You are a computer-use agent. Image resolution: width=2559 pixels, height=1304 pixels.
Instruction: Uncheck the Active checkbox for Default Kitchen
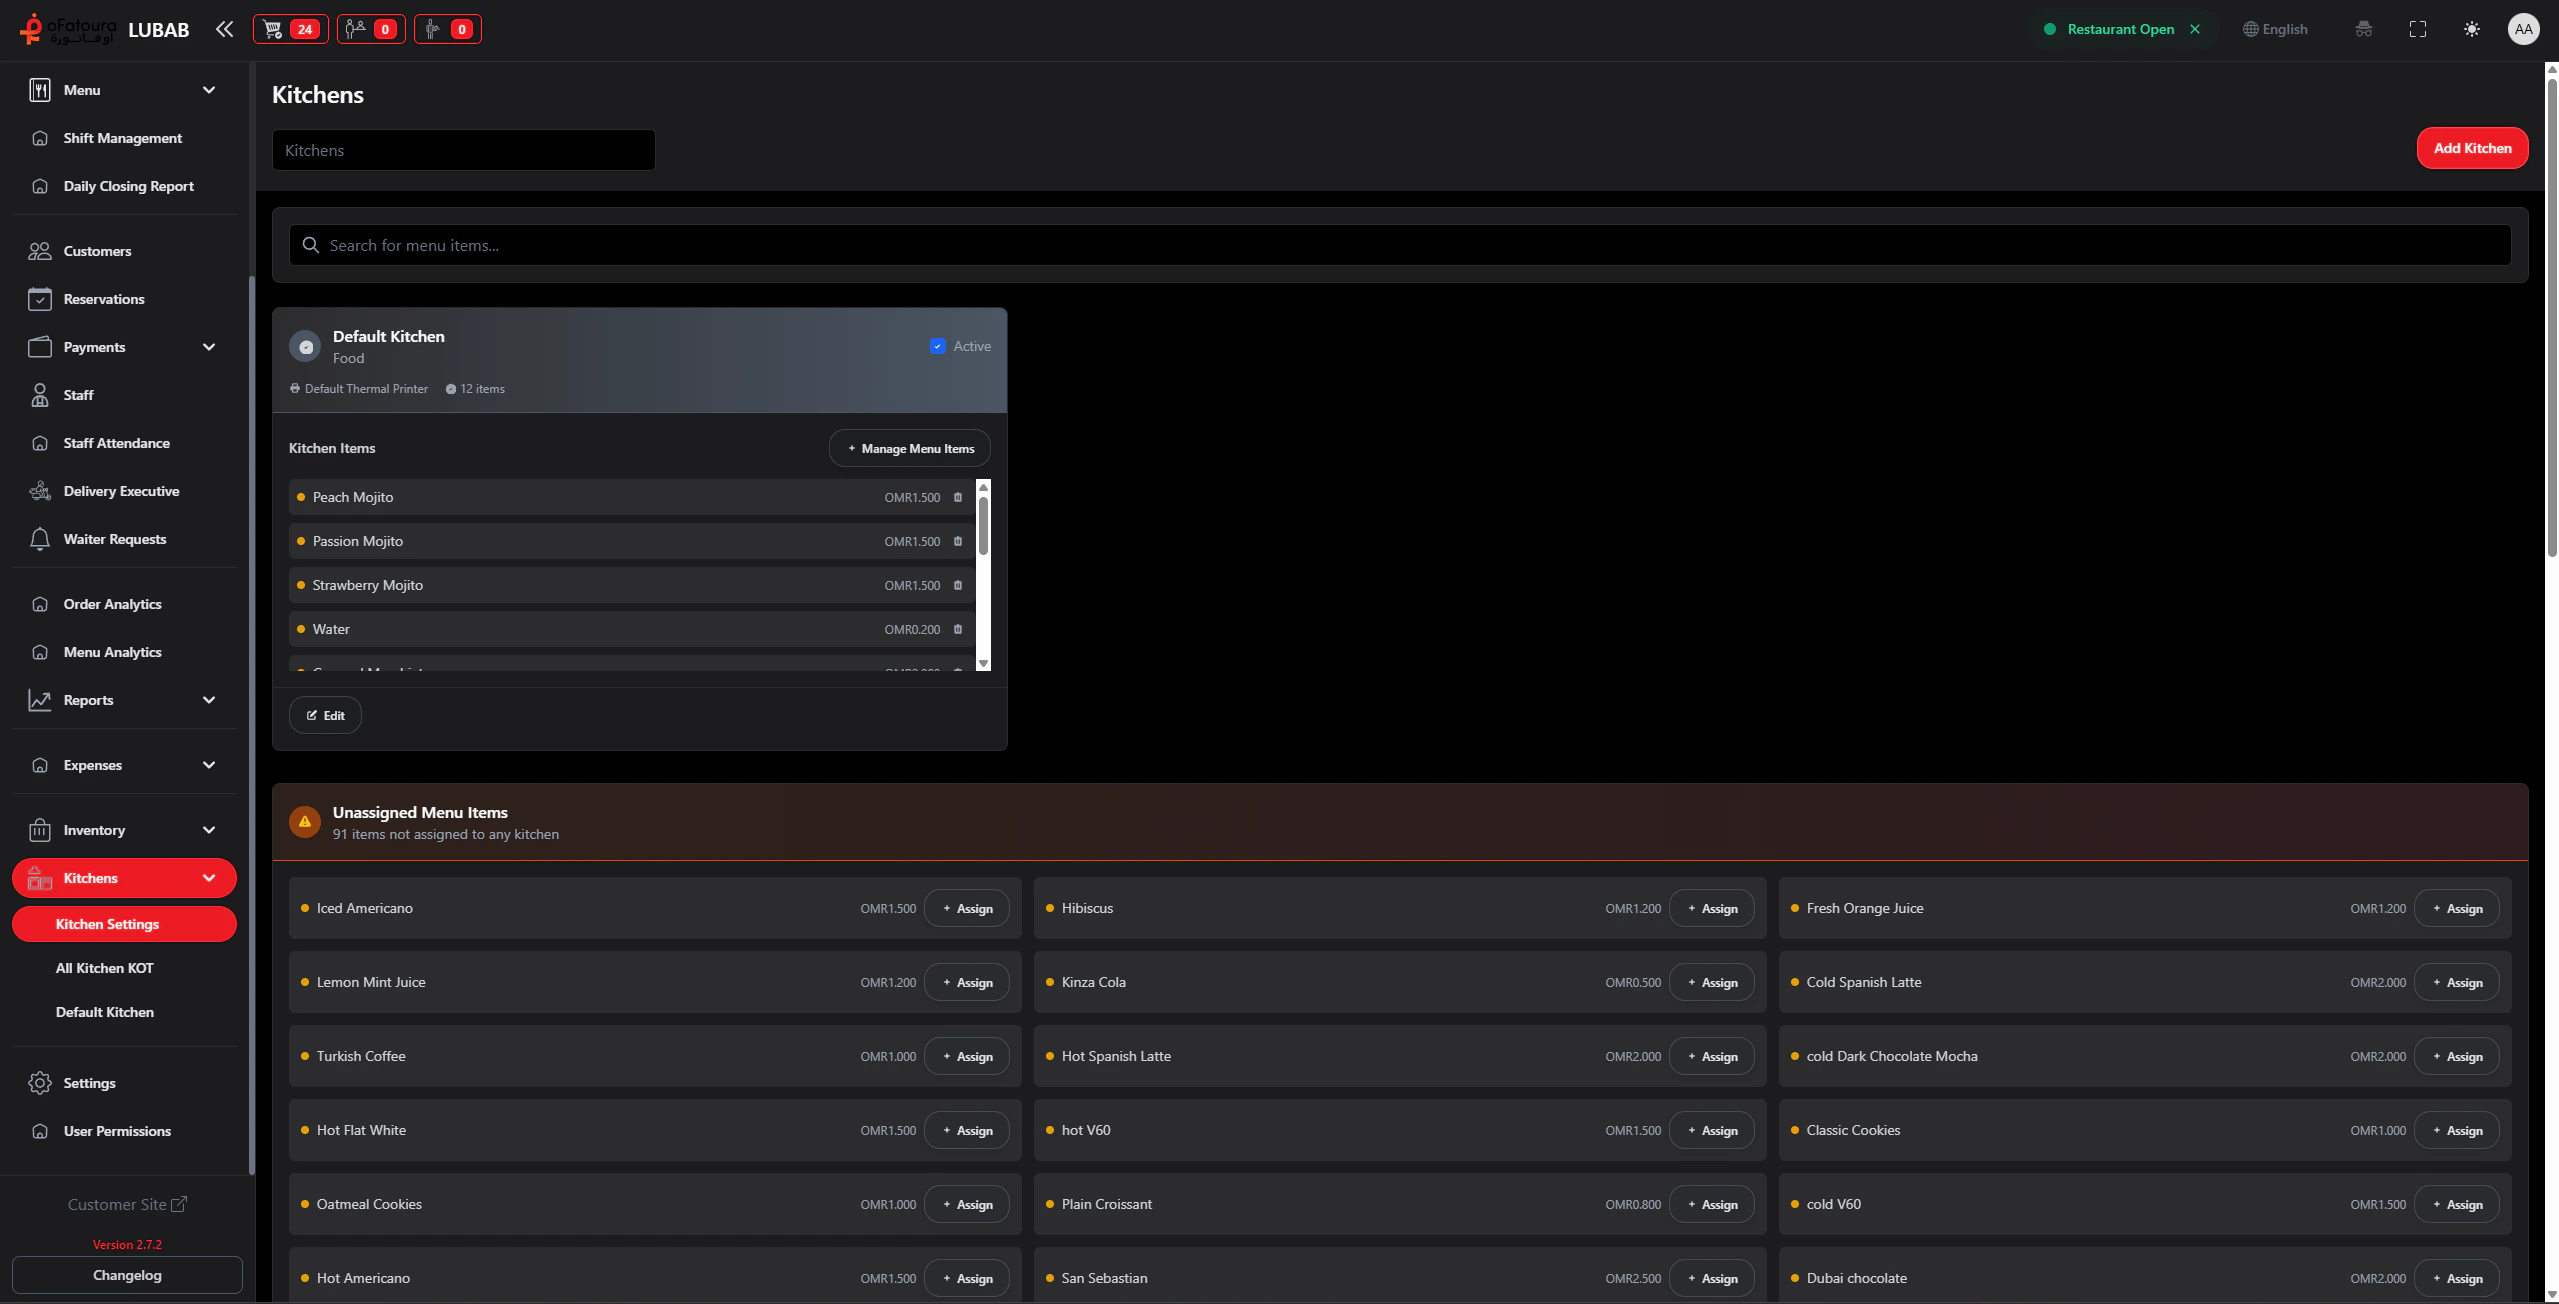[937, 346]
